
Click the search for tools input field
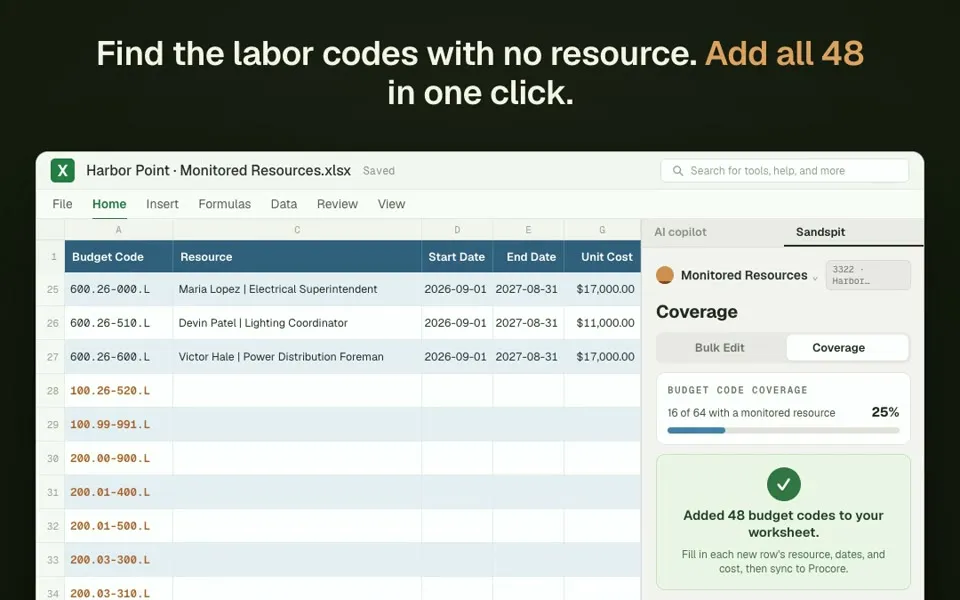tap(784, 171)
